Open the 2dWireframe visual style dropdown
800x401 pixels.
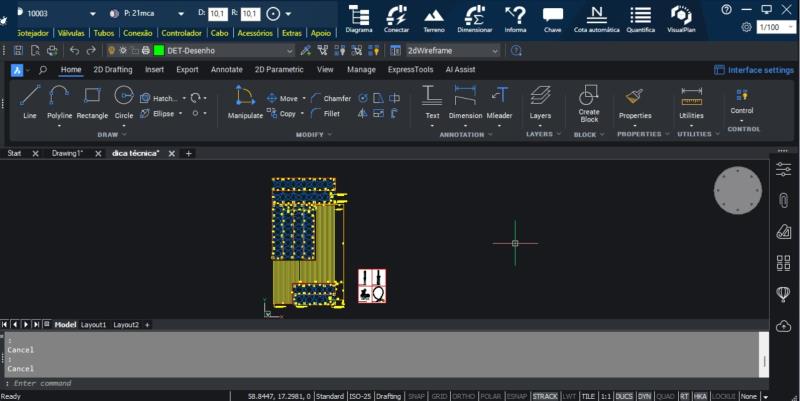click(x=492, y=50)
